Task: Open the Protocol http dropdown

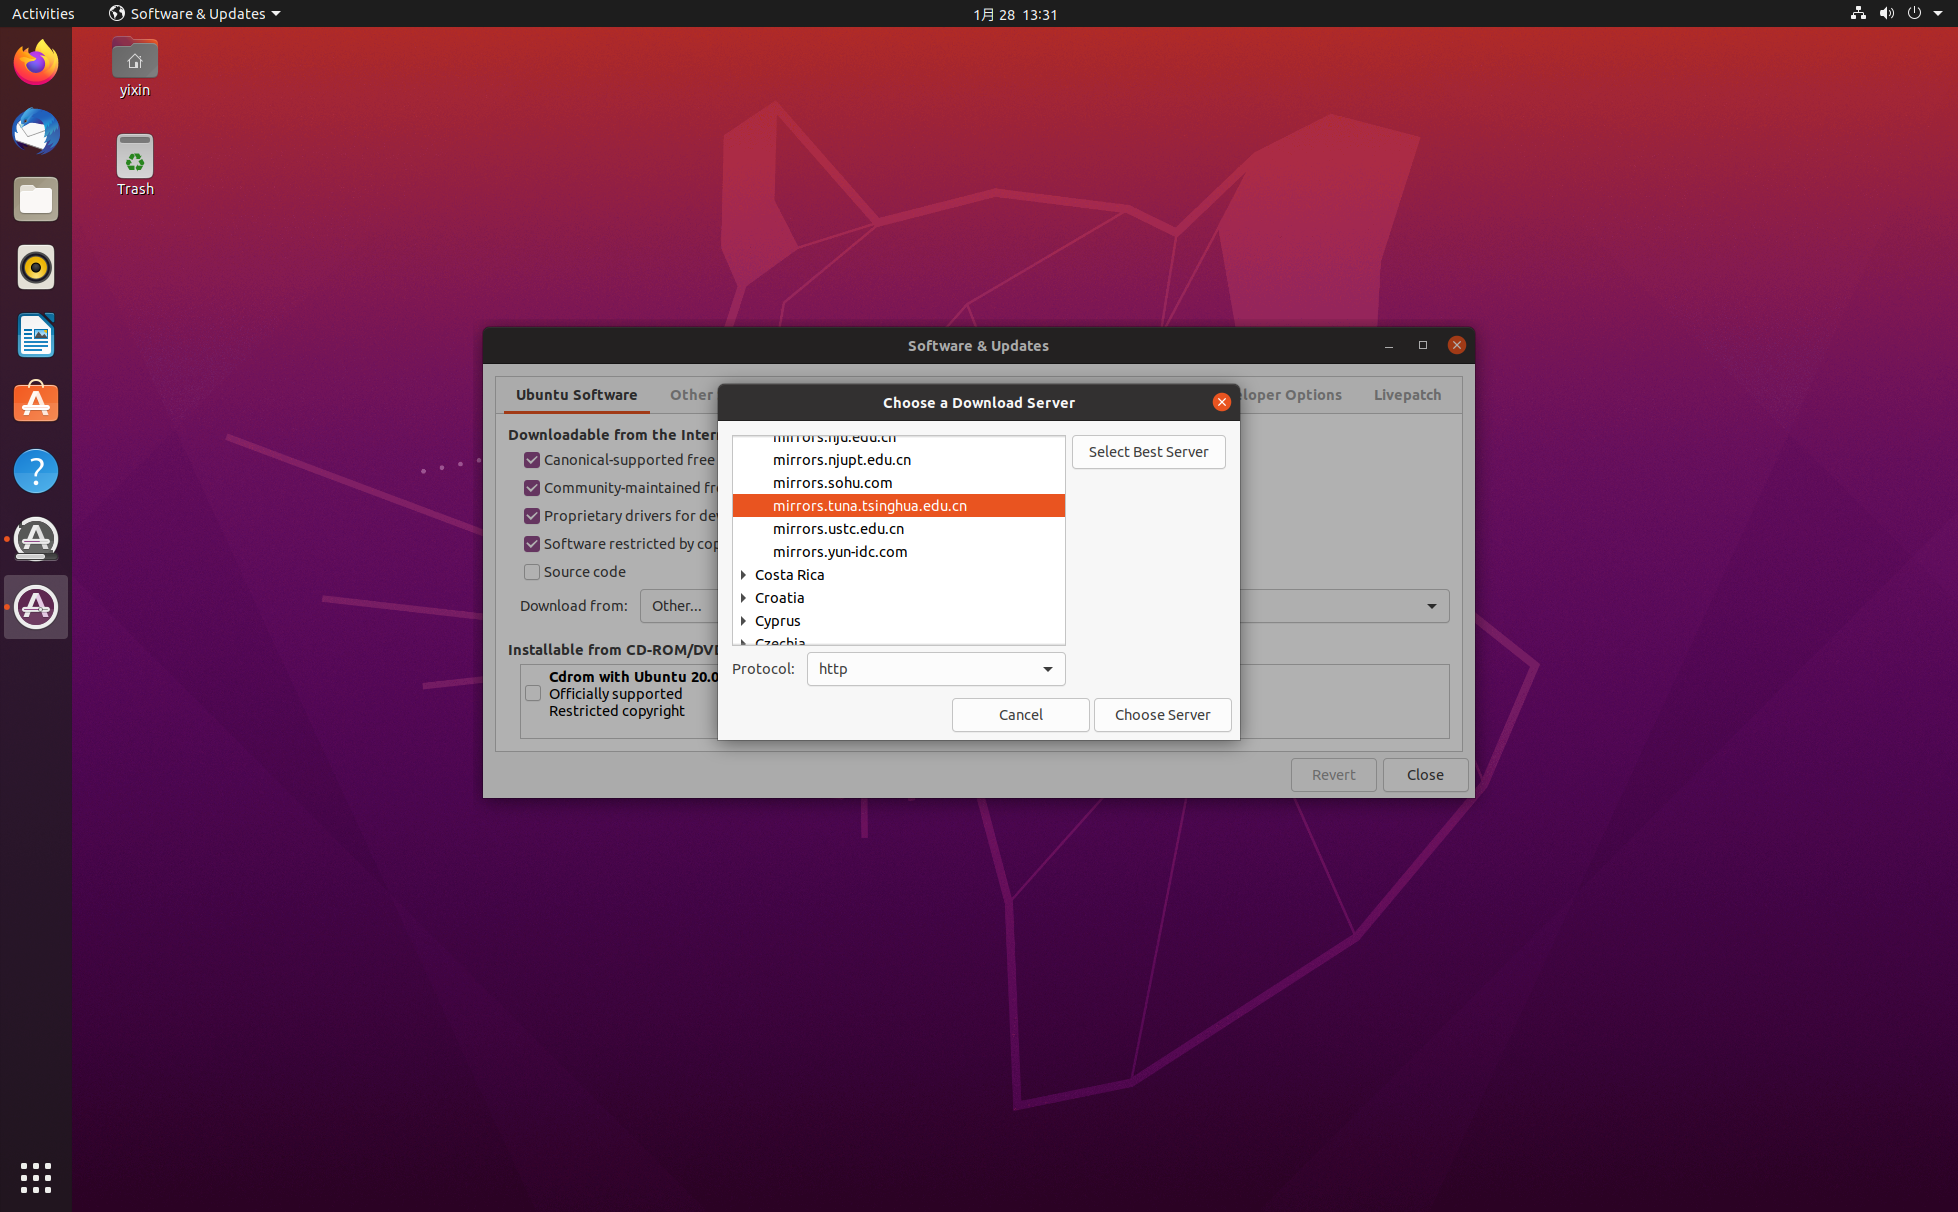Action: [935, 669]
